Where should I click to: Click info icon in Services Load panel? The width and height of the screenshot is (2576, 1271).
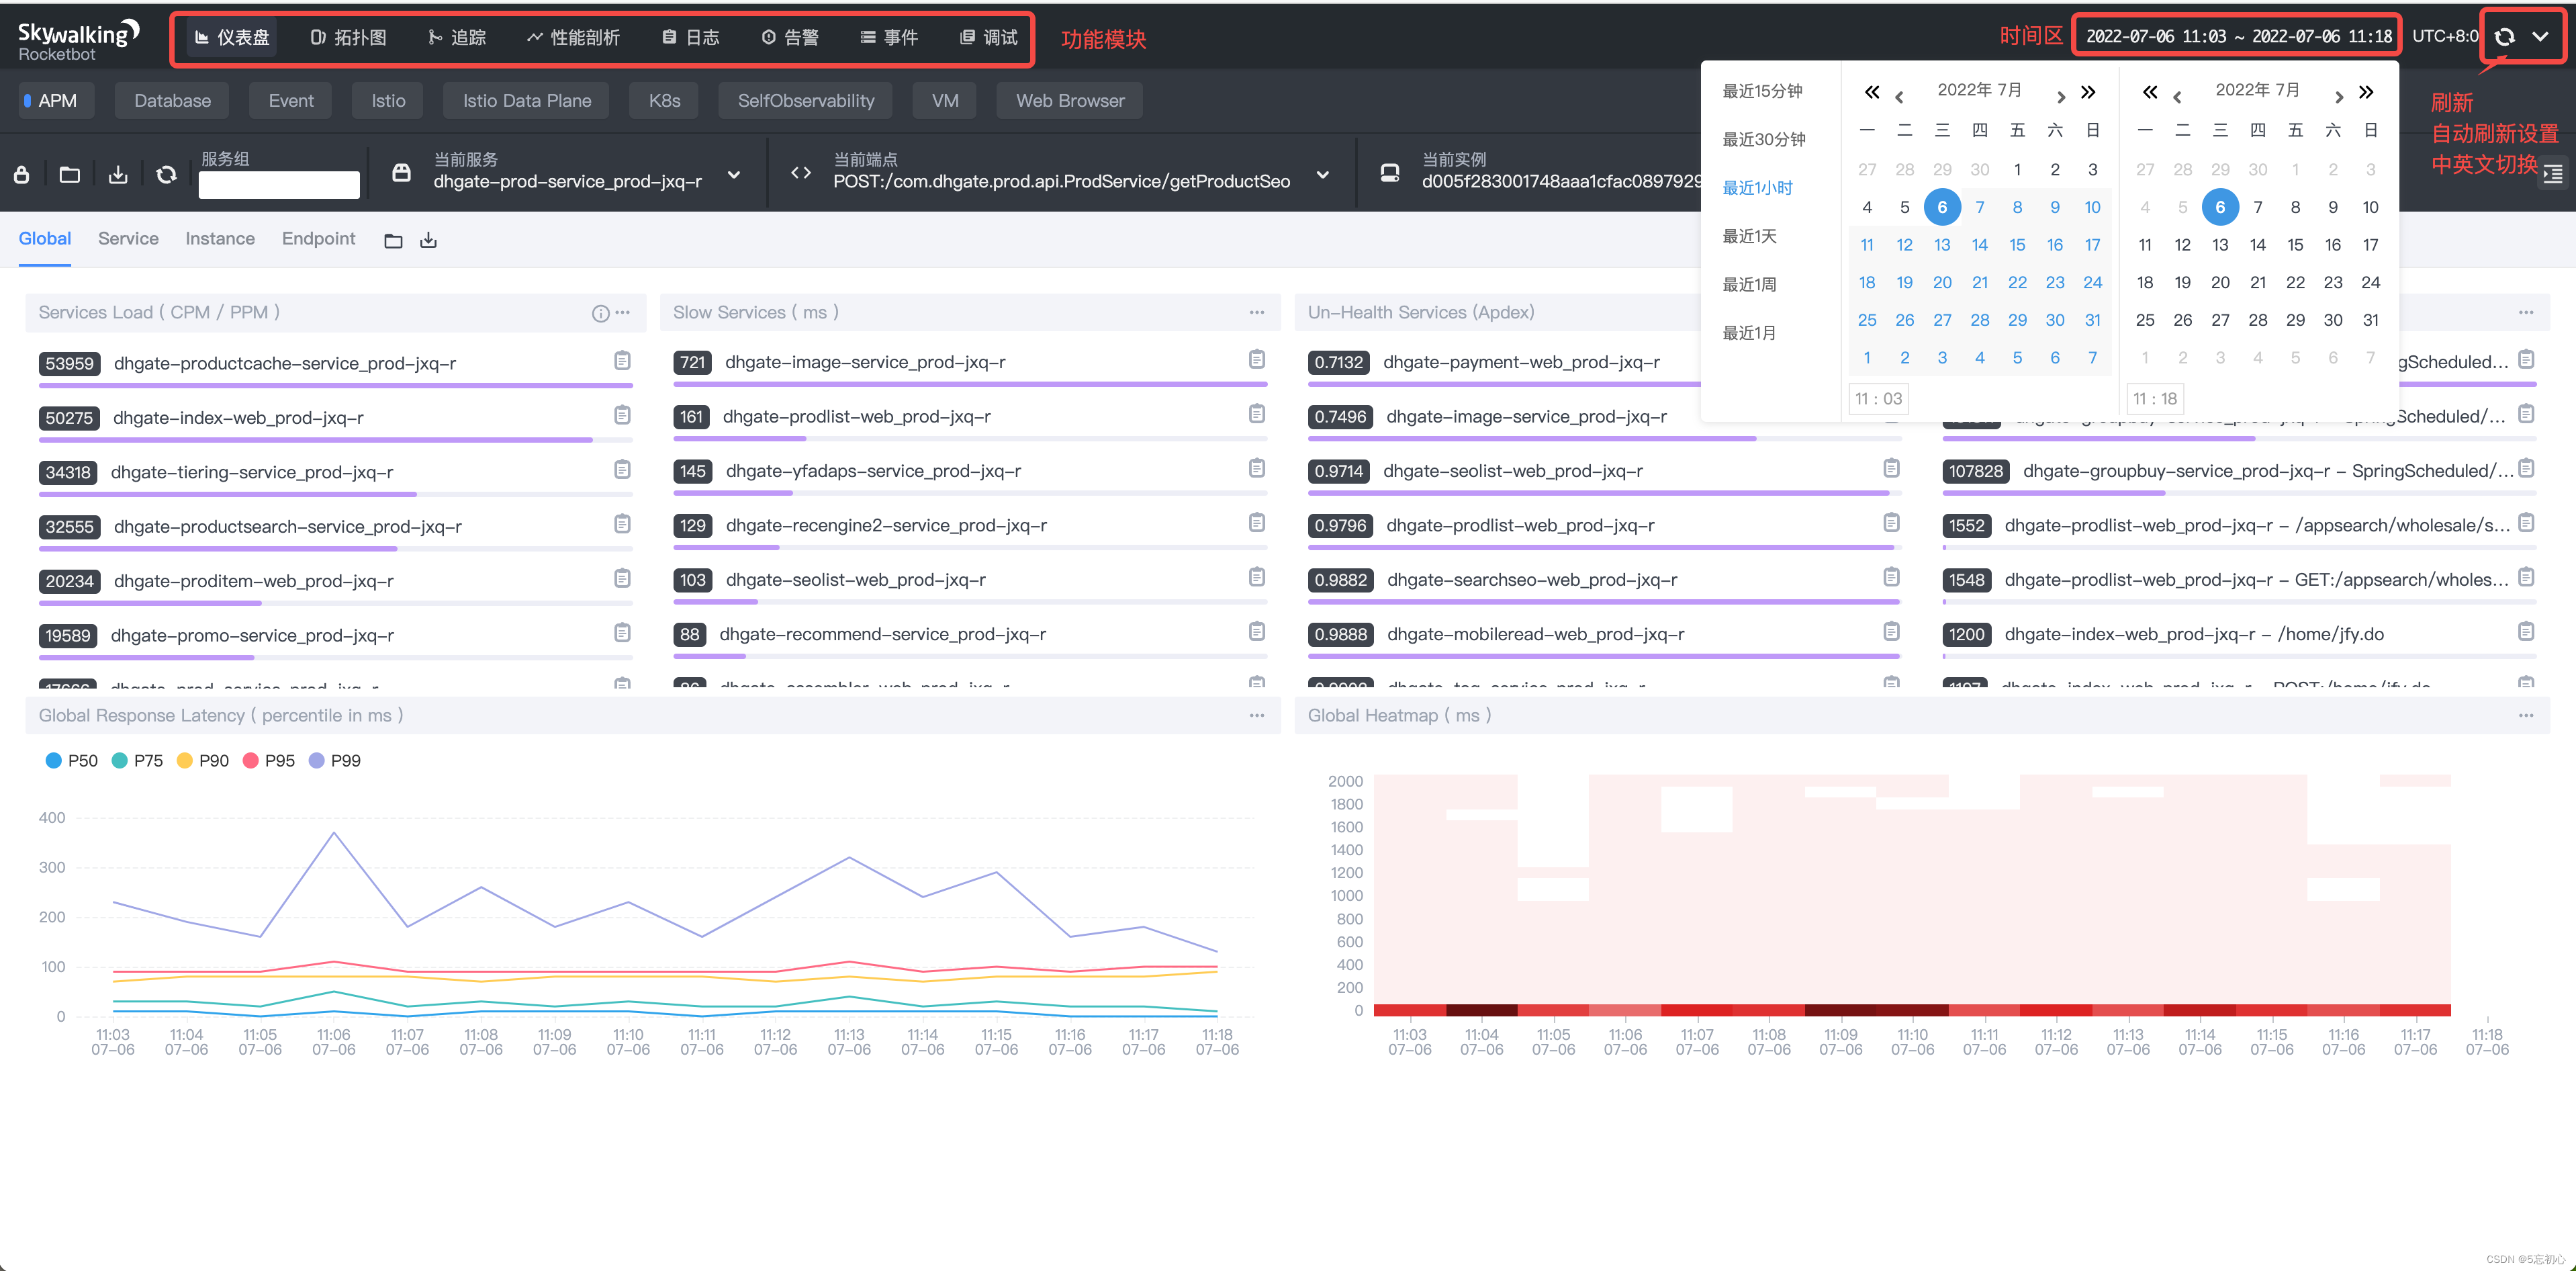coord(600,313)
